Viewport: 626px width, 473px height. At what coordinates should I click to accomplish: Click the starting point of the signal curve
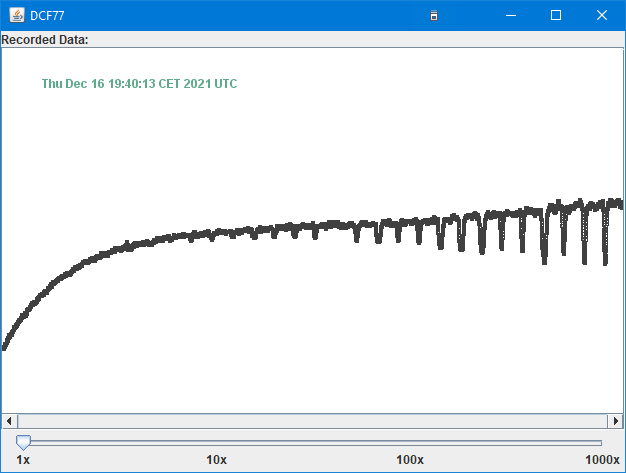[4, 347]
